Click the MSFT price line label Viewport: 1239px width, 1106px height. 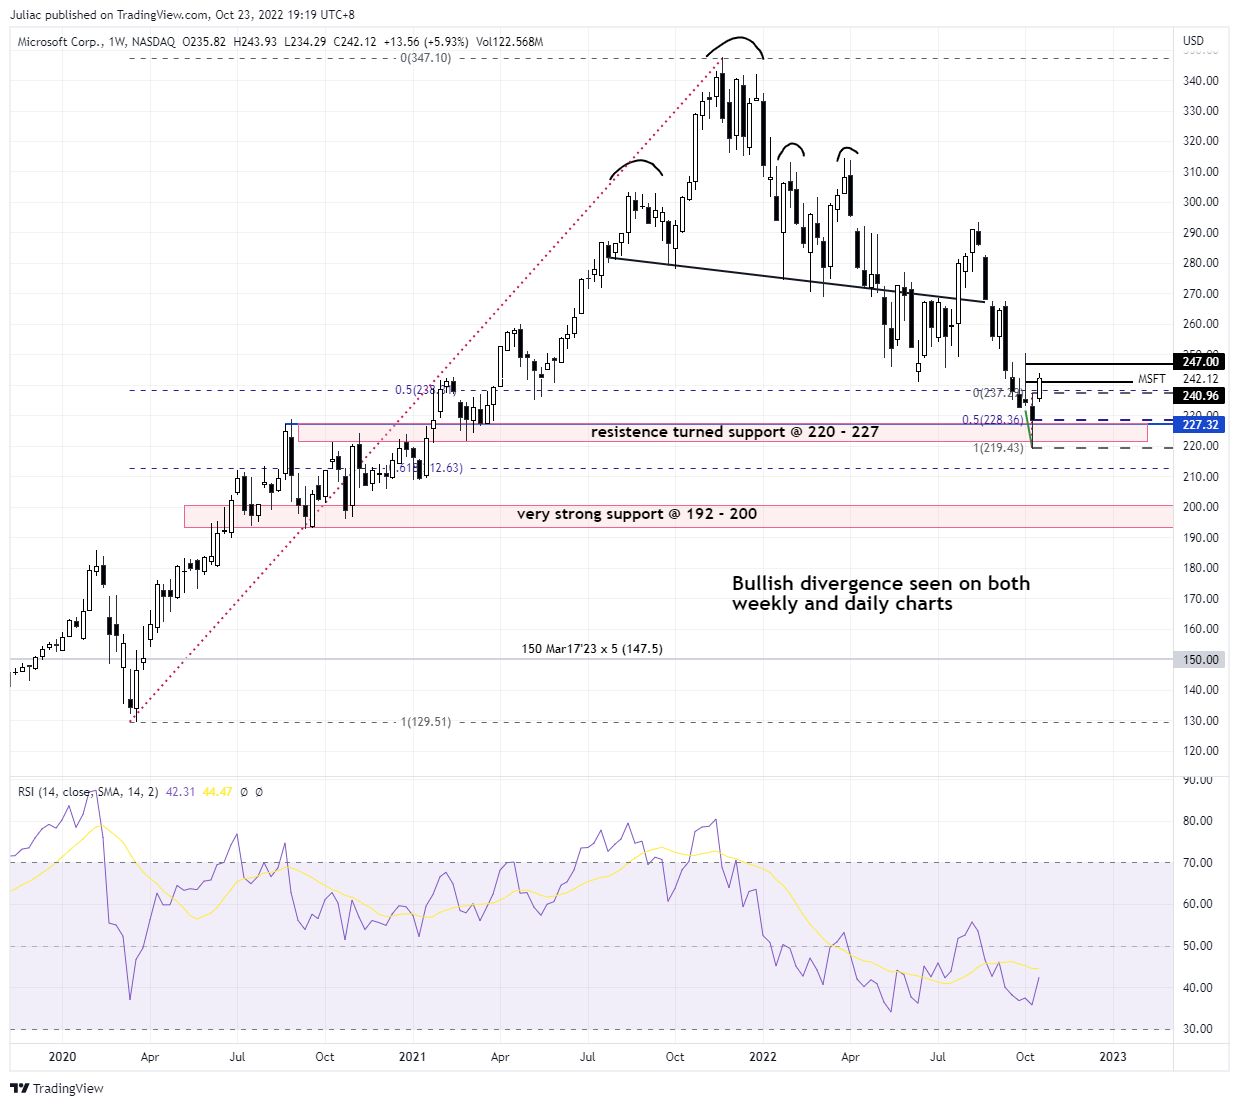pos(1151,380)
